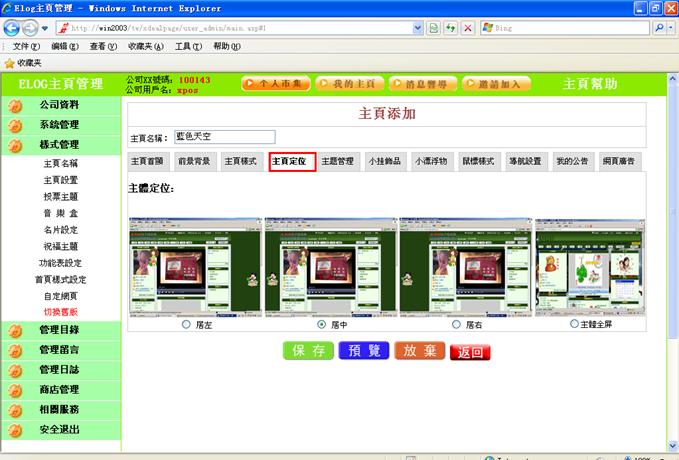The width and height of the screenshot is (679, 460).
Task: Click the 收藏夹 favorites star icon
Action: click(9, 62)
